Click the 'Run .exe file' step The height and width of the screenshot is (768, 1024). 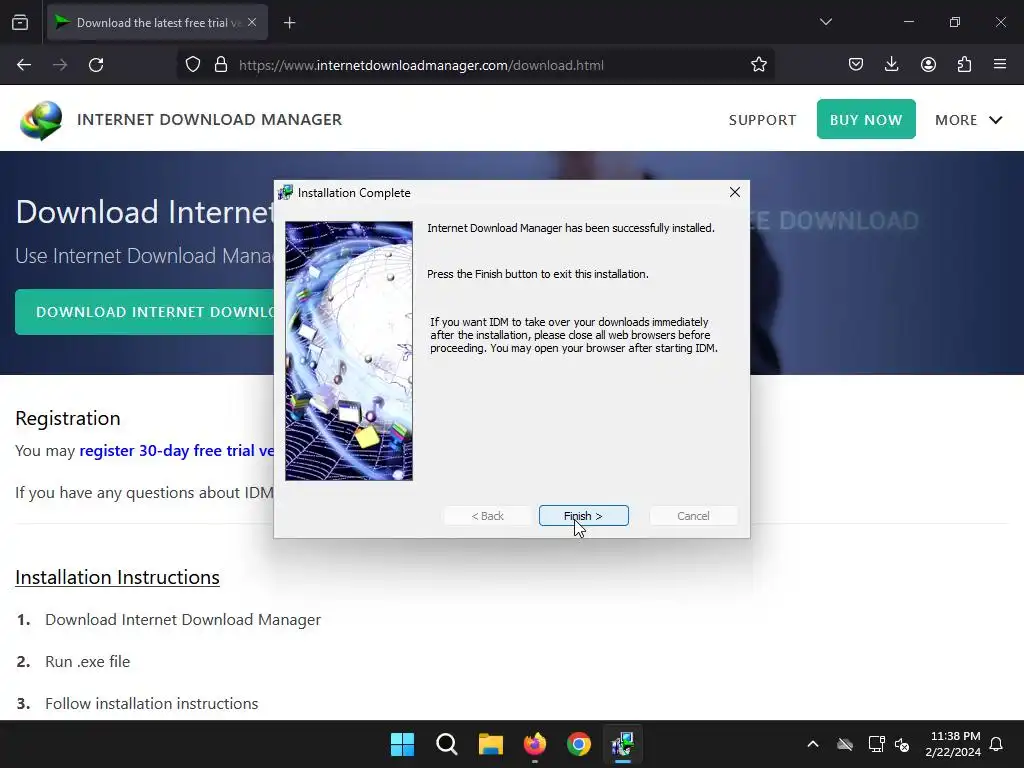[88, 662]
